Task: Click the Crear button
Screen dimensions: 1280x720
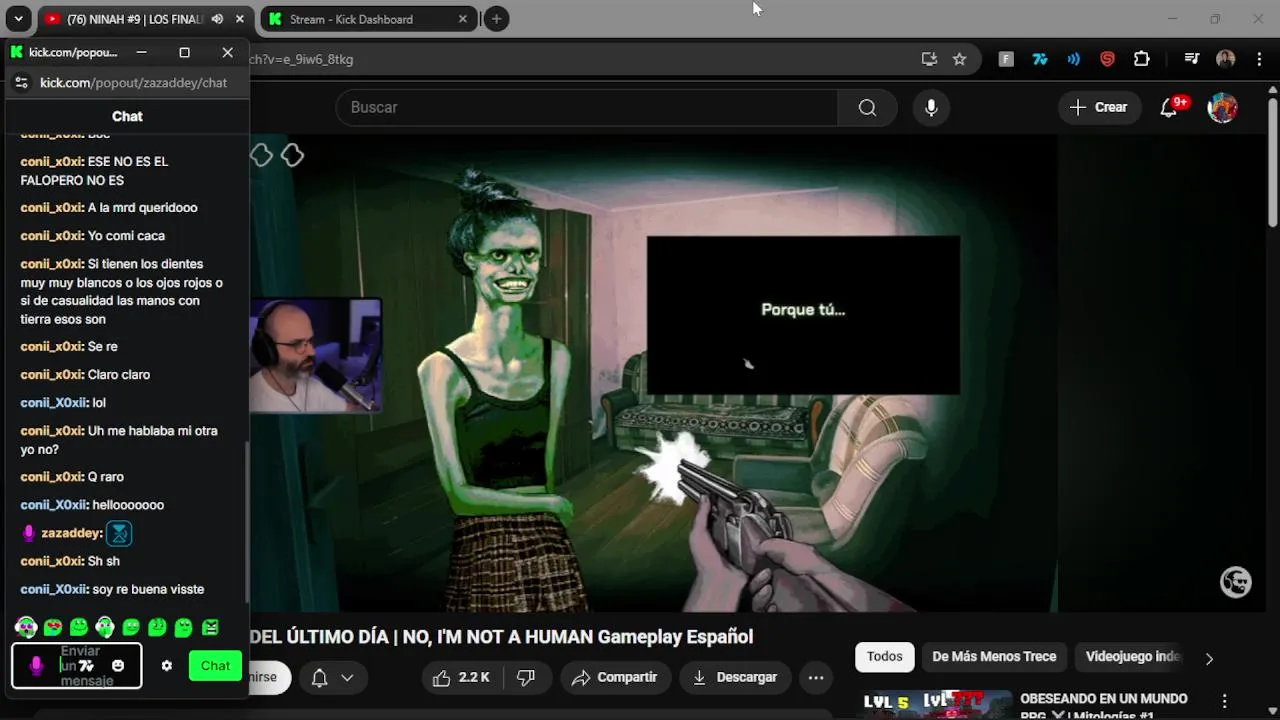Action: coord(1098,107)
